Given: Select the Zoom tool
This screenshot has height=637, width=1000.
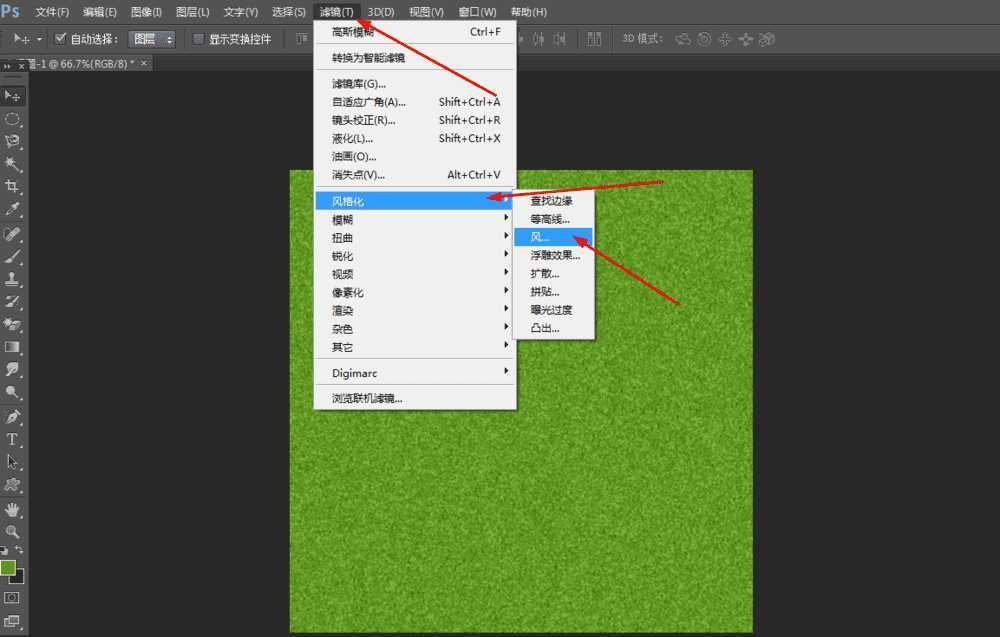Looking at the screenshot, I should 13,531.
